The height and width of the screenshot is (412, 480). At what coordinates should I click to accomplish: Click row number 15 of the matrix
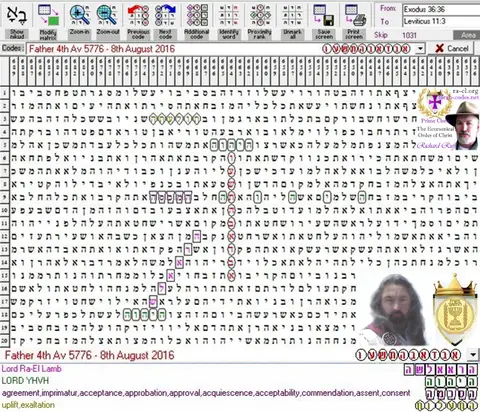tap(5, 275)
